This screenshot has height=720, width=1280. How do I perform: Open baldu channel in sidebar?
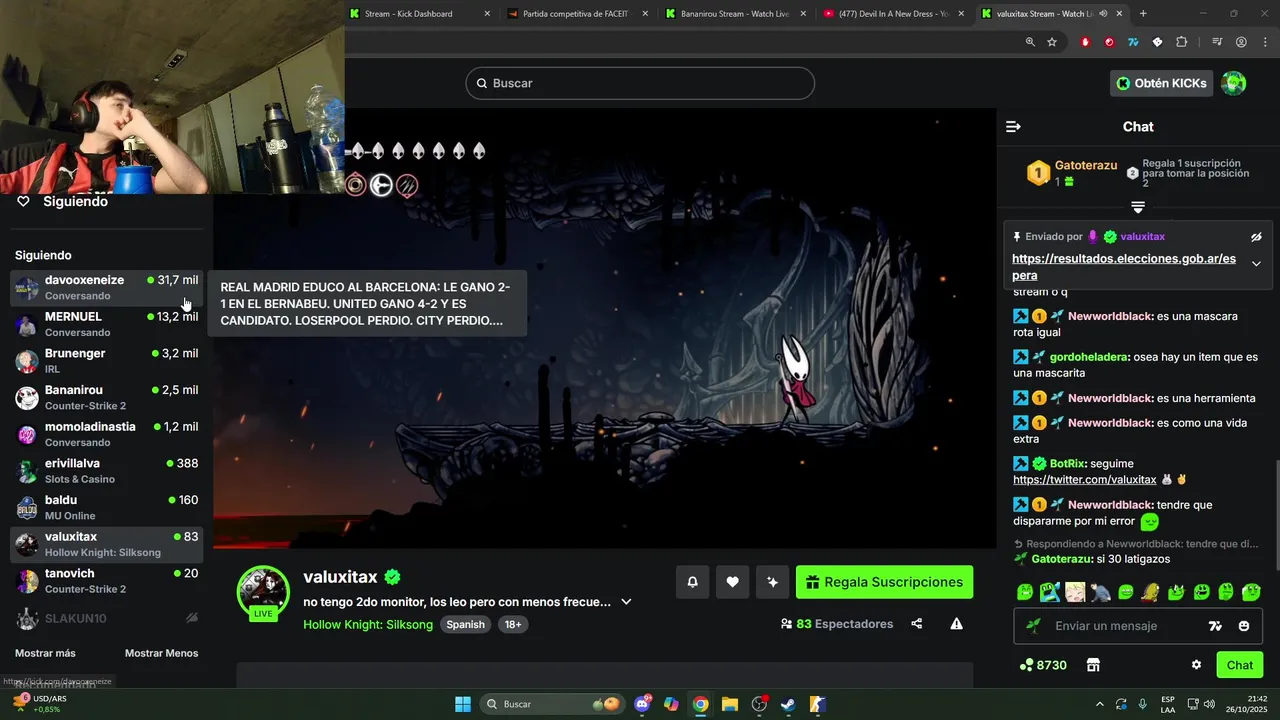click(107, 508)
